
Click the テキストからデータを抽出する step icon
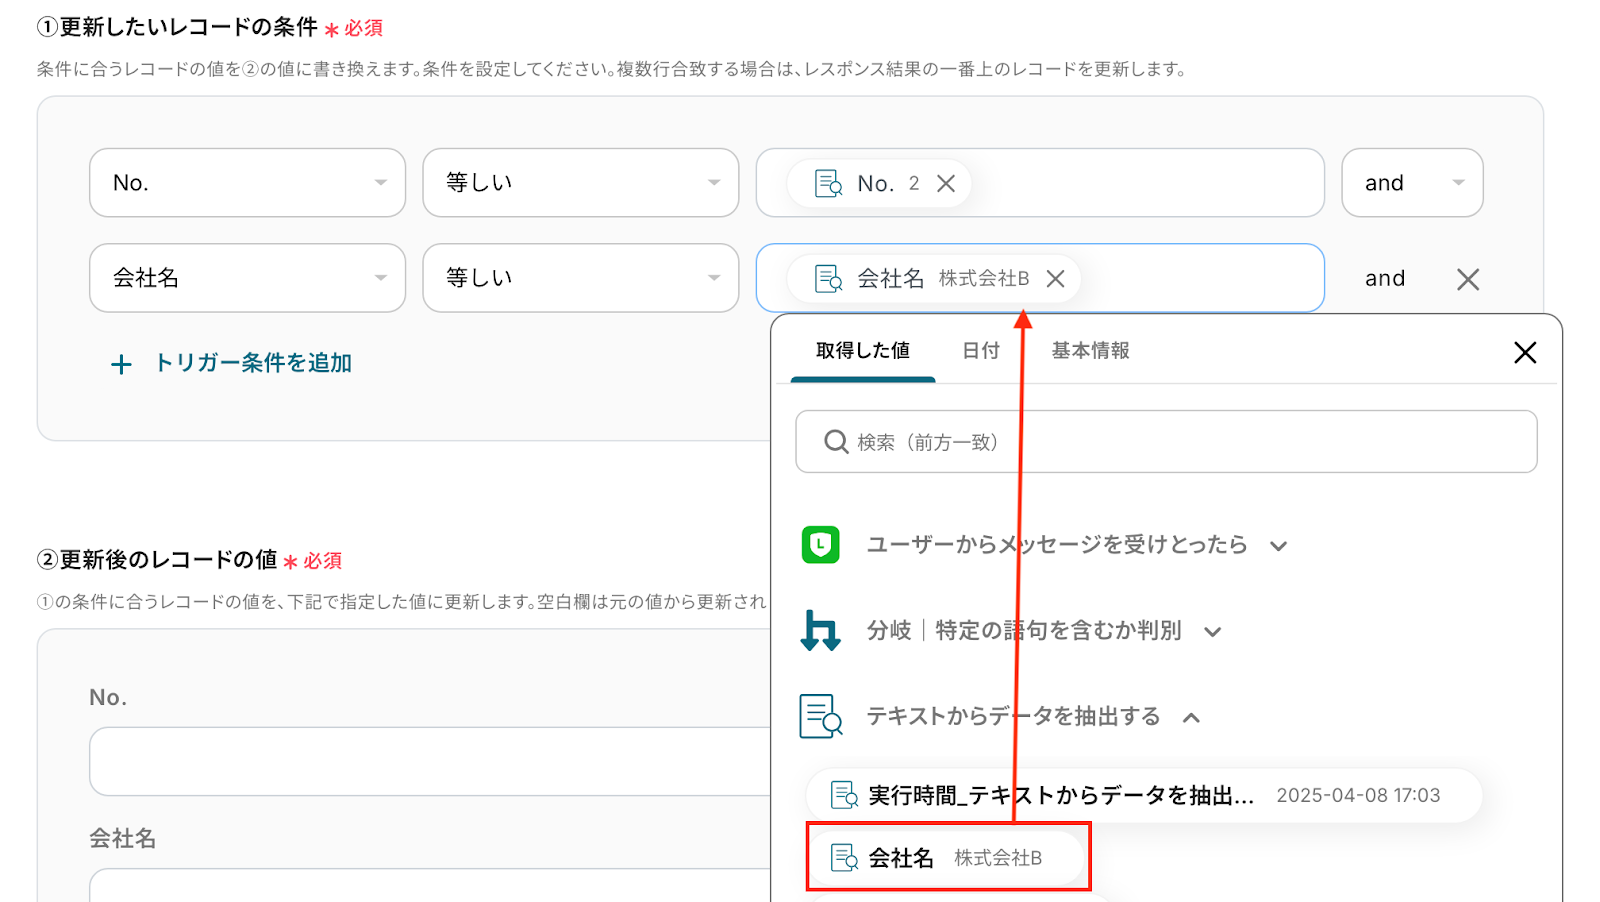820,717
